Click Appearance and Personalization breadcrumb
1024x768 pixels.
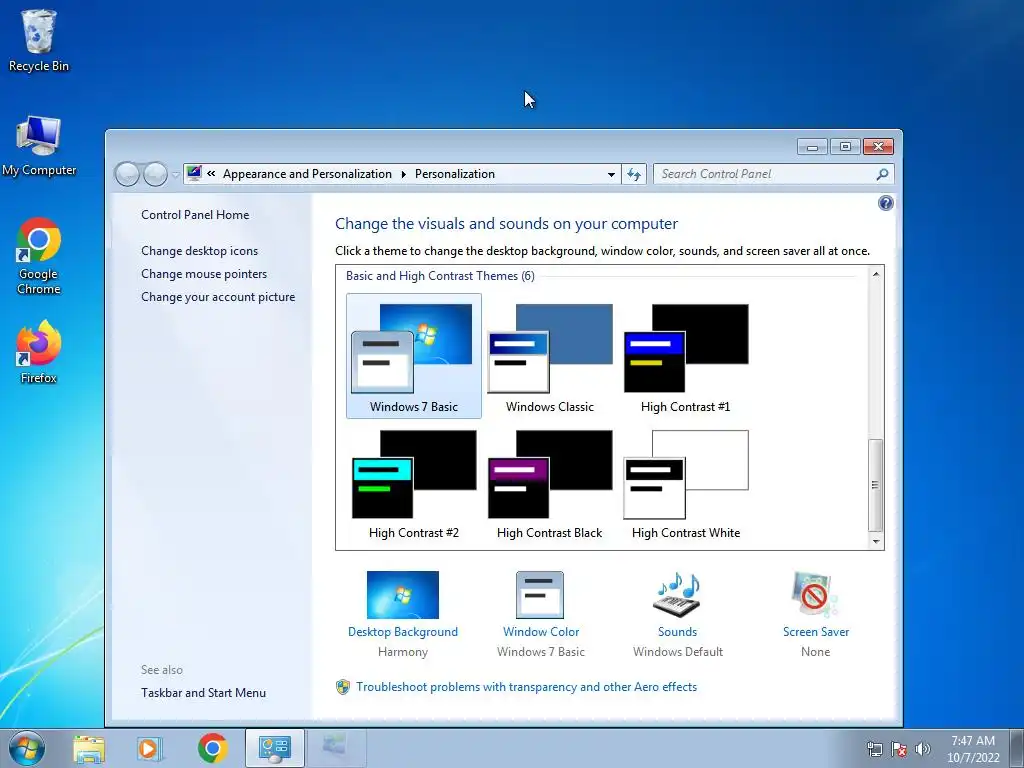308,174
